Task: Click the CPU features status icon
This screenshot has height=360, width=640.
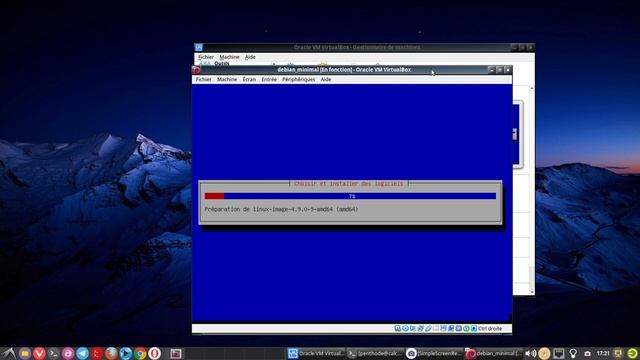Action: [x=458, y=328]
